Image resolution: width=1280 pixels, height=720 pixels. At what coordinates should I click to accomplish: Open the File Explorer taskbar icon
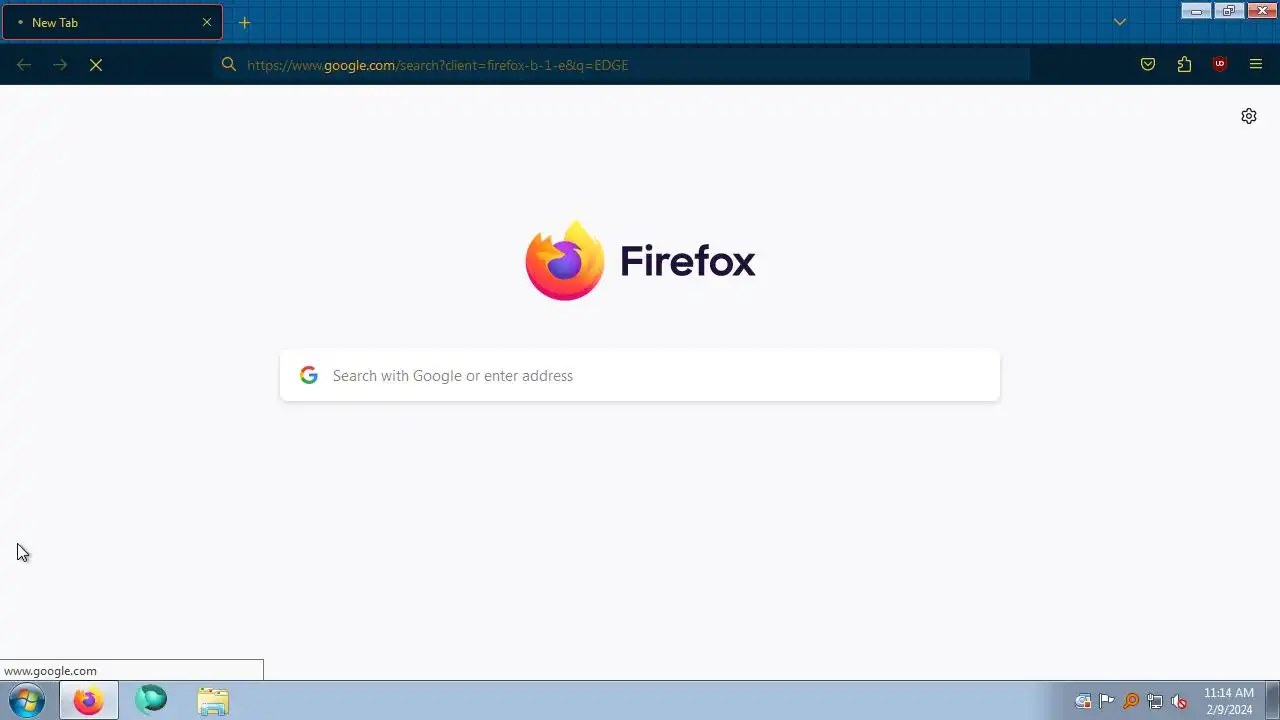213,701
